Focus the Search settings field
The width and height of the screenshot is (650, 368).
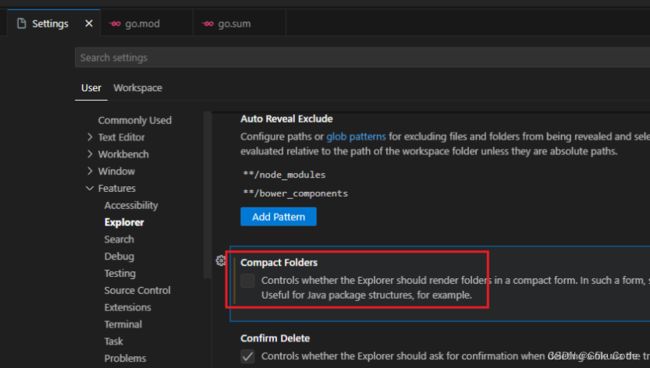point(362,58)
